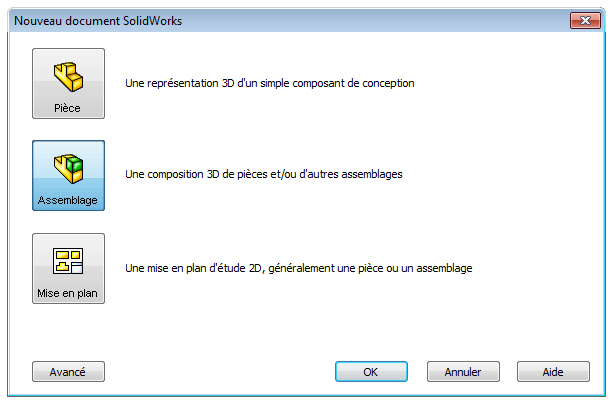Close the Nouveau document SolidWorks dialog
The width and height of the screenshot is (612, 406).
pyautogui.click(x=585, y=21)
